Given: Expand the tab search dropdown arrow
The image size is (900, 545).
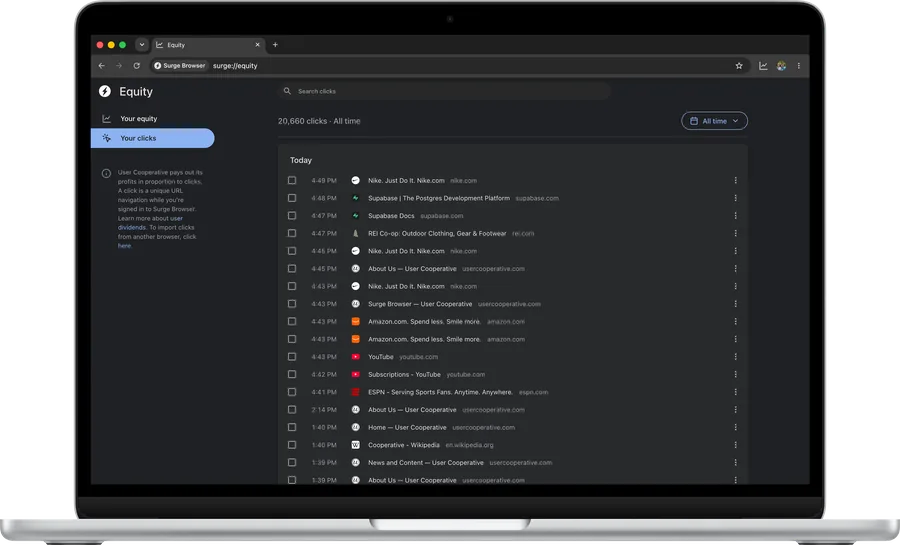Looking at the screenshot, I should 142,45.
